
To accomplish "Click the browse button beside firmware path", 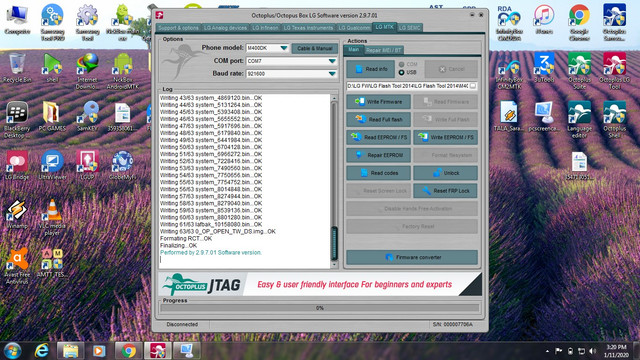I will click(x=473, y=86).
